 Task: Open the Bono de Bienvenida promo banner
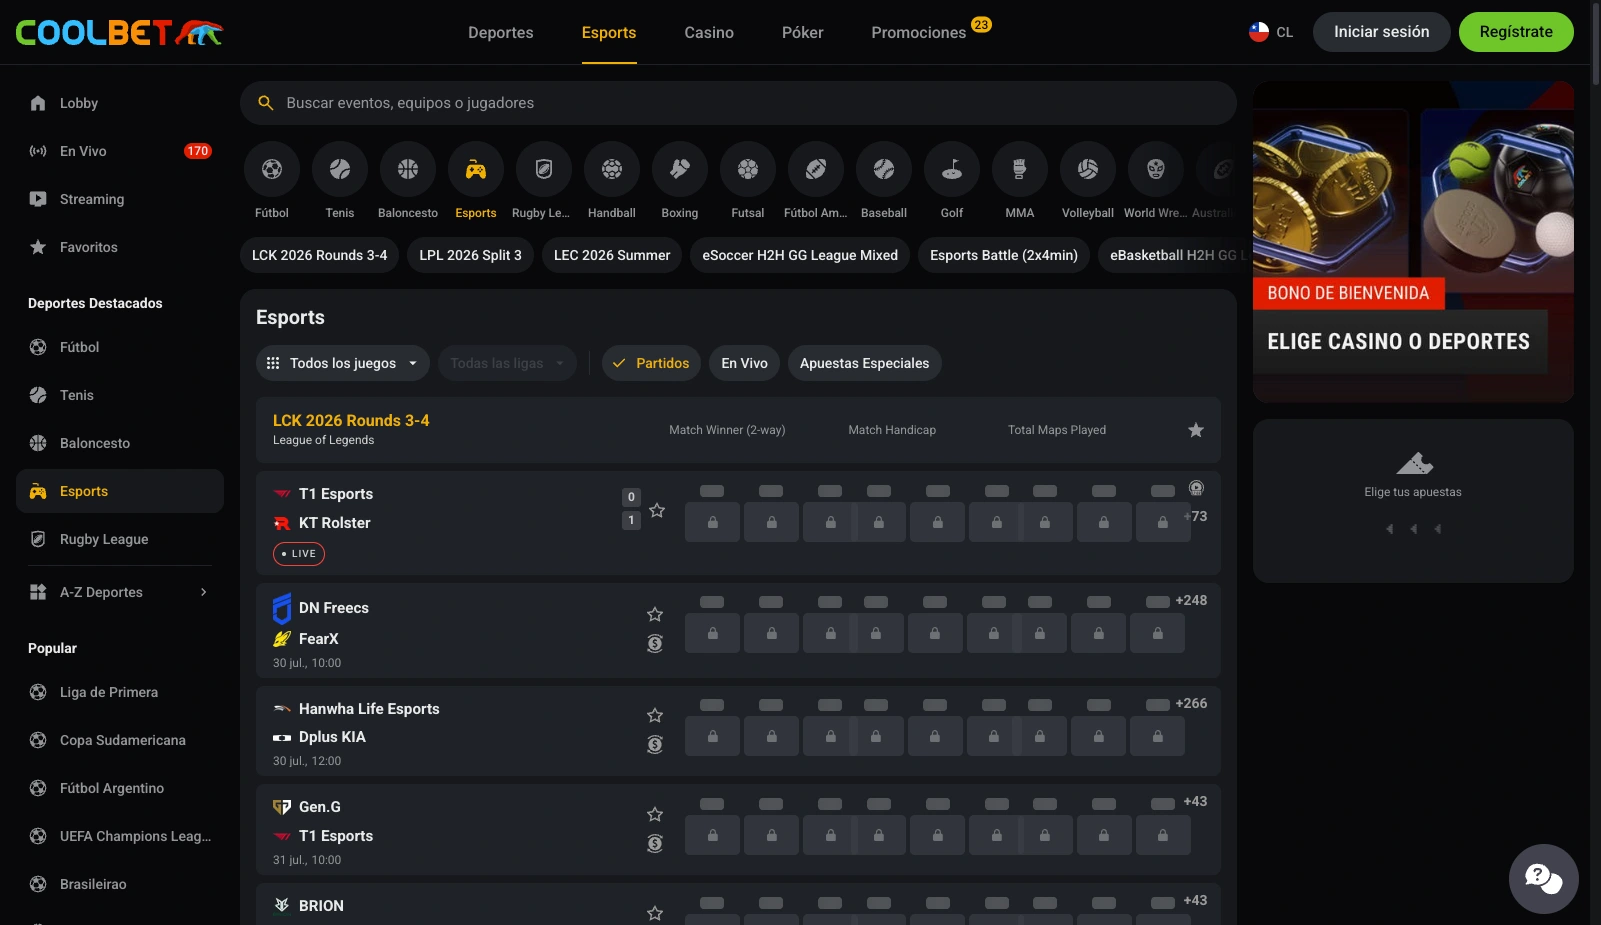pyautogui.click(x=1413, y=242)
